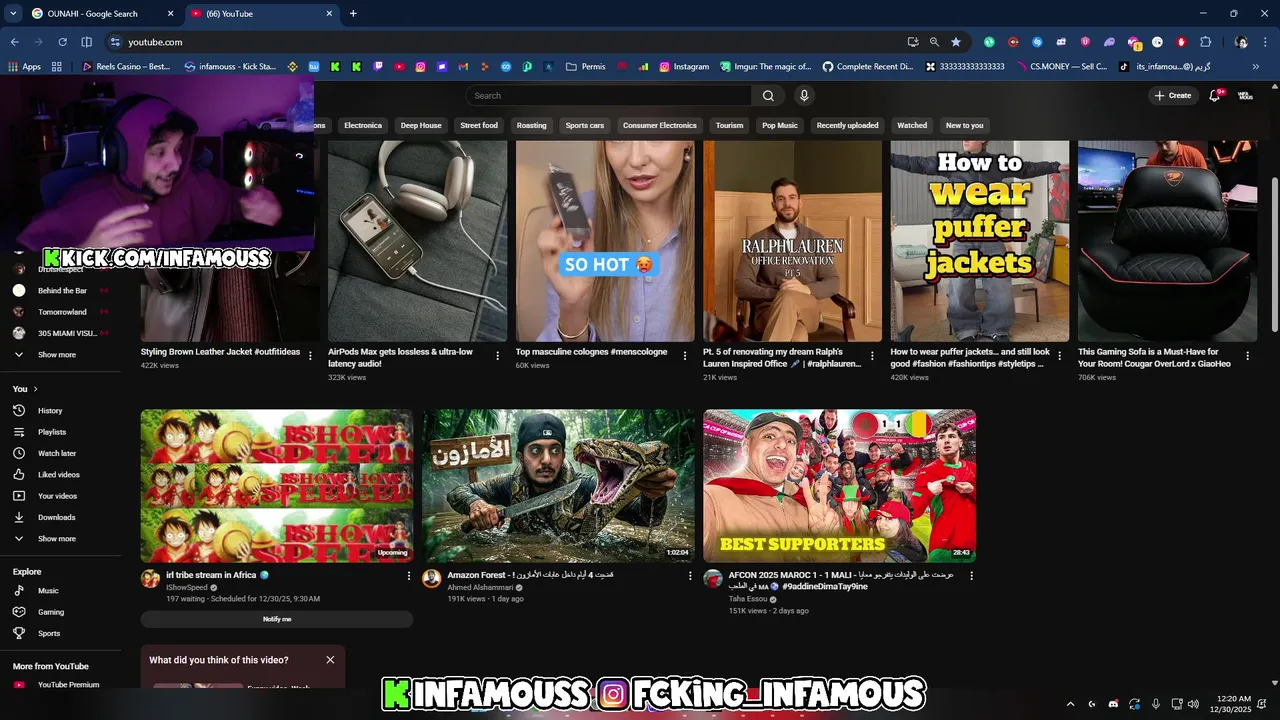Open Discord from the system tray

[x=1113, y=704]
